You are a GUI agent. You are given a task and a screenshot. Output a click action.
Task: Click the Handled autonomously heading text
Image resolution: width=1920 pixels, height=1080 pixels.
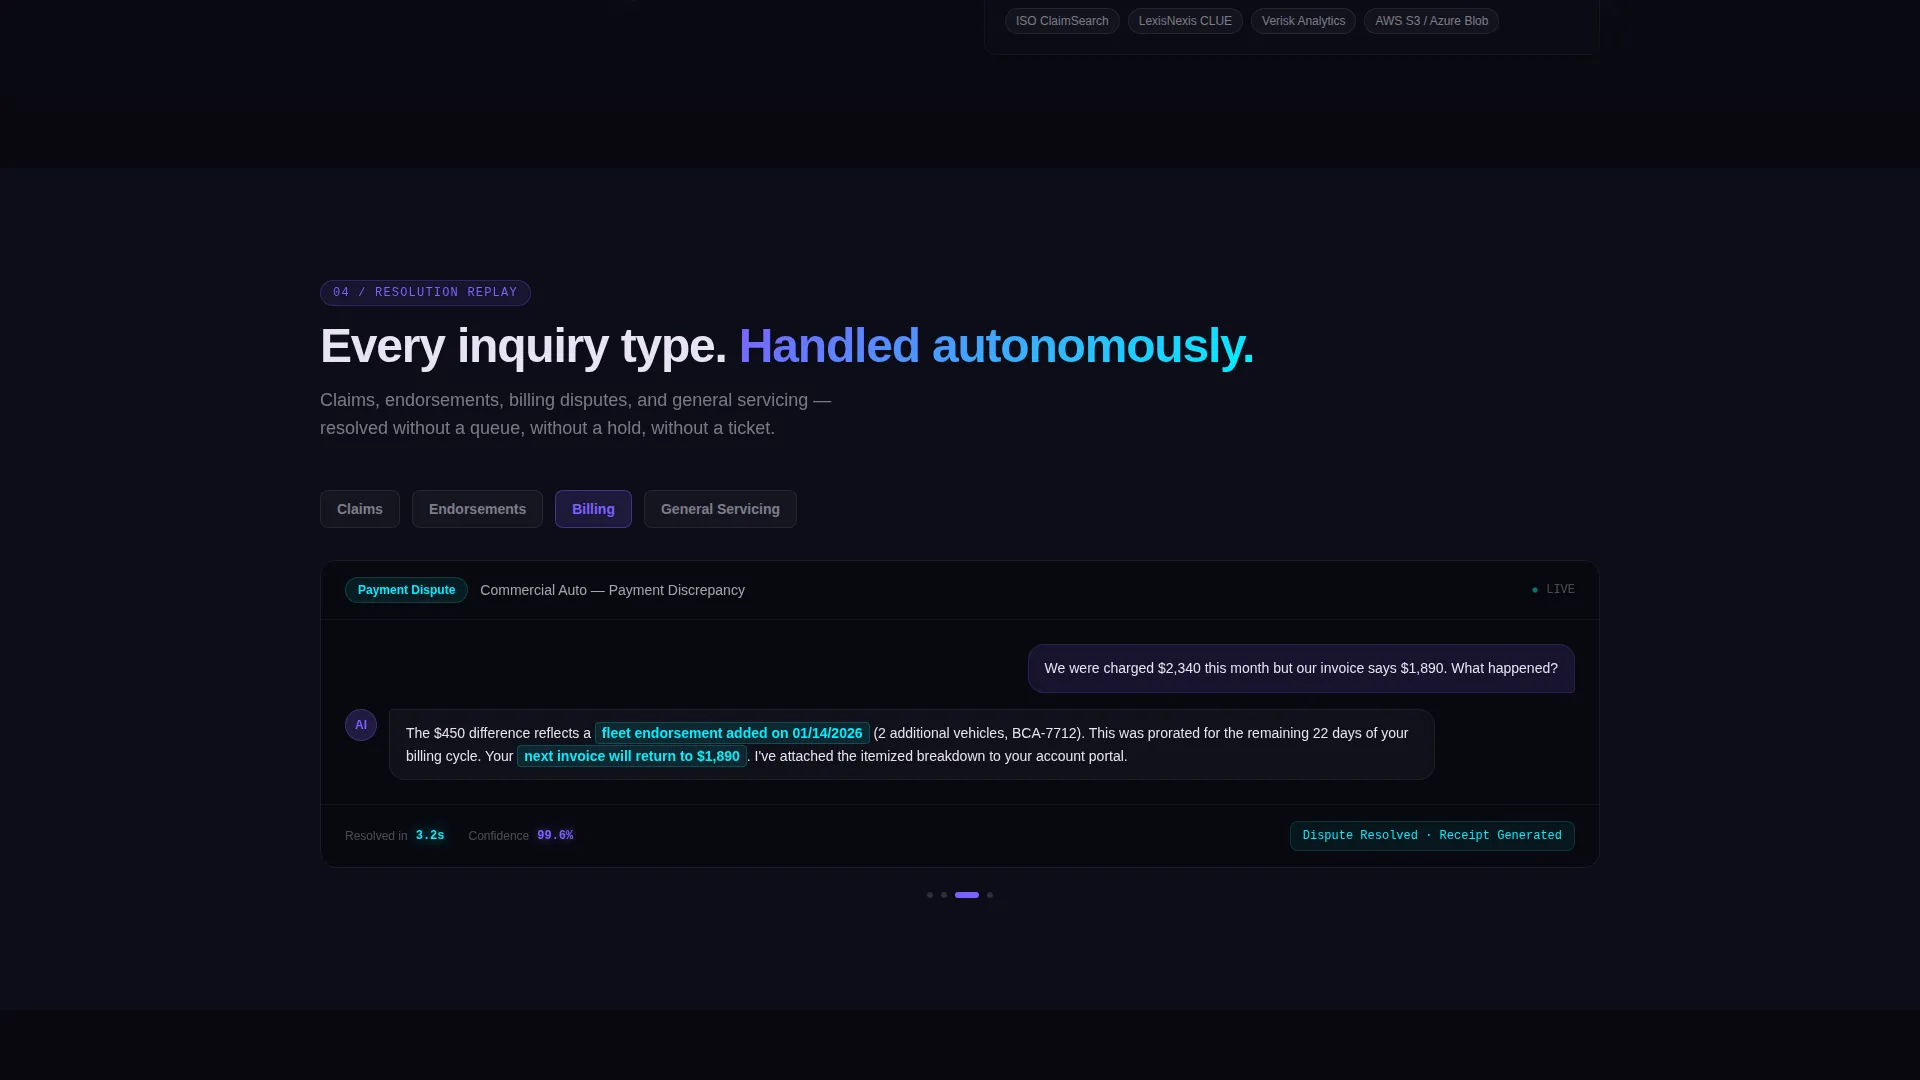click(x=996, y=346)
